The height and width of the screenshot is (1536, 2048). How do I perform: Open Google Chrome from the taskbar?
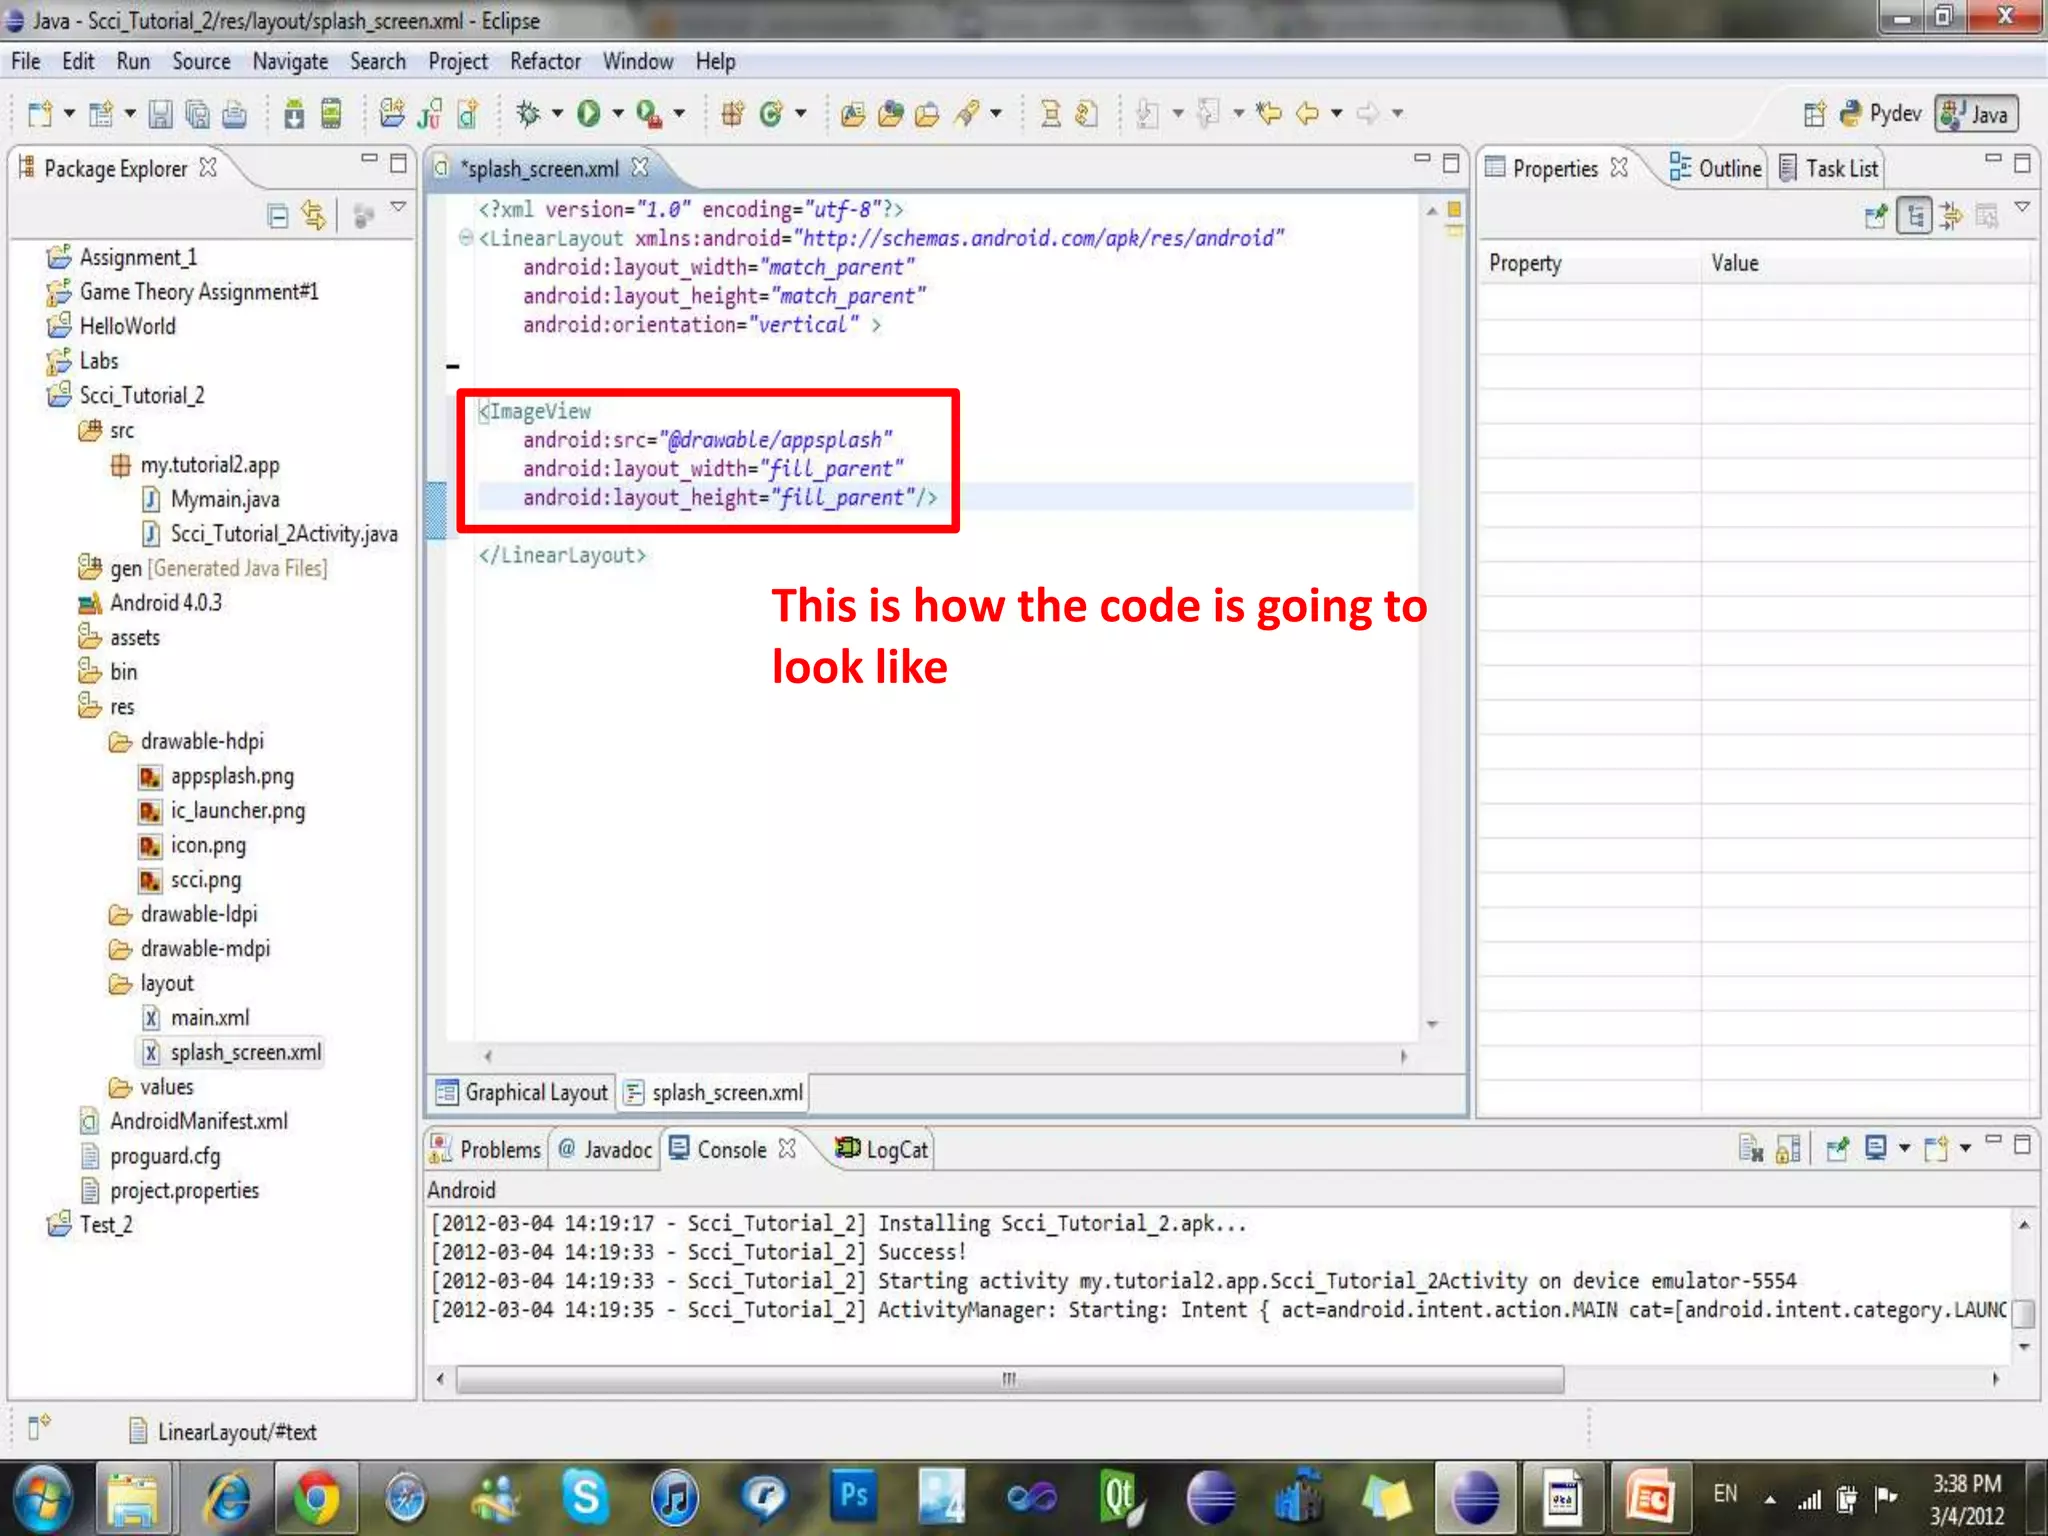point(316,1498)
